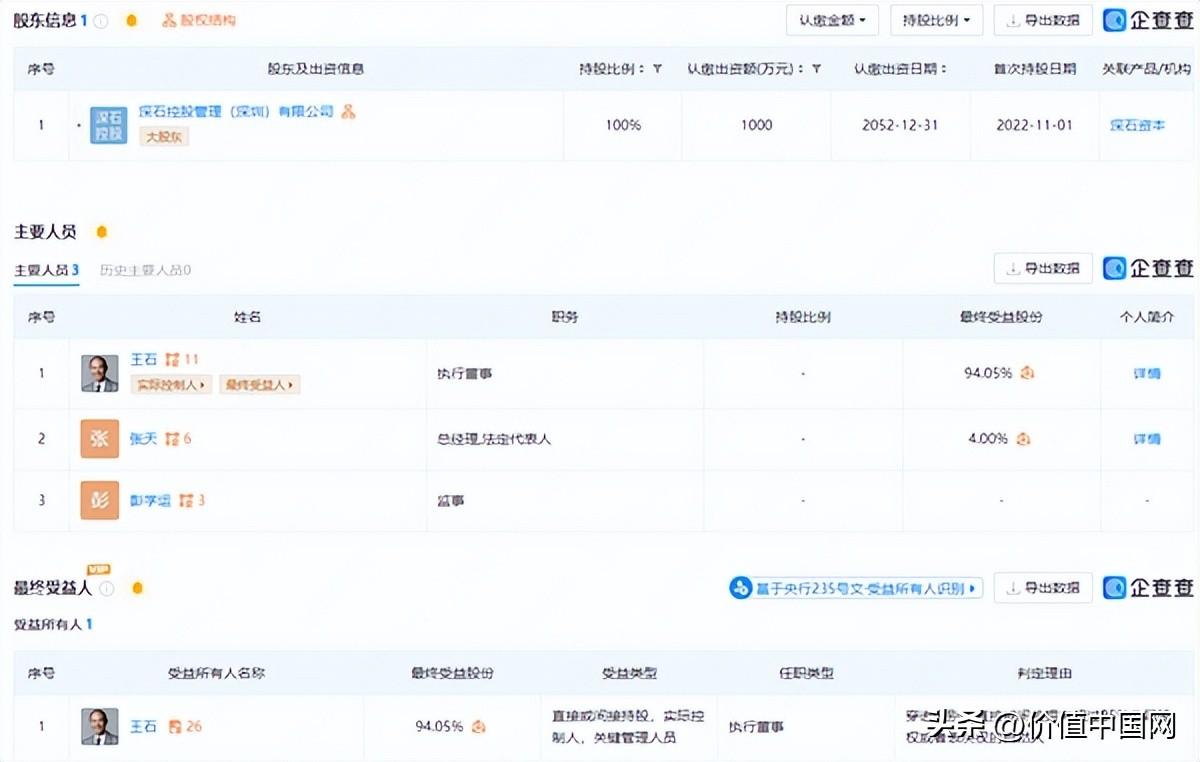The width and height of the screenshot is (1200, 762).
Task: Switch to the 历史主要人员 tab
Action: pos(145,270)
